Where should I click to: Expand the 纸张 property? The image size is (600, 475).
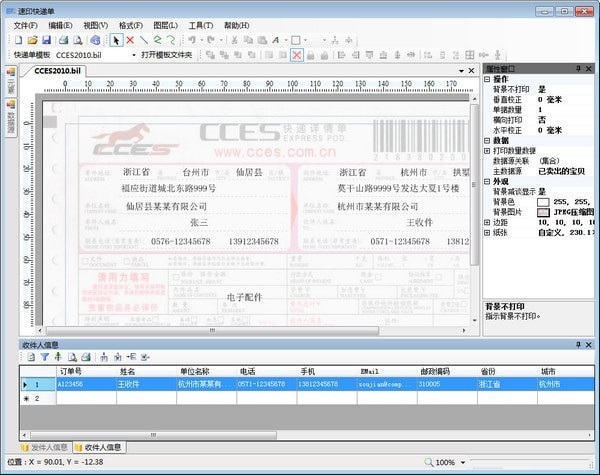(487, 232)
